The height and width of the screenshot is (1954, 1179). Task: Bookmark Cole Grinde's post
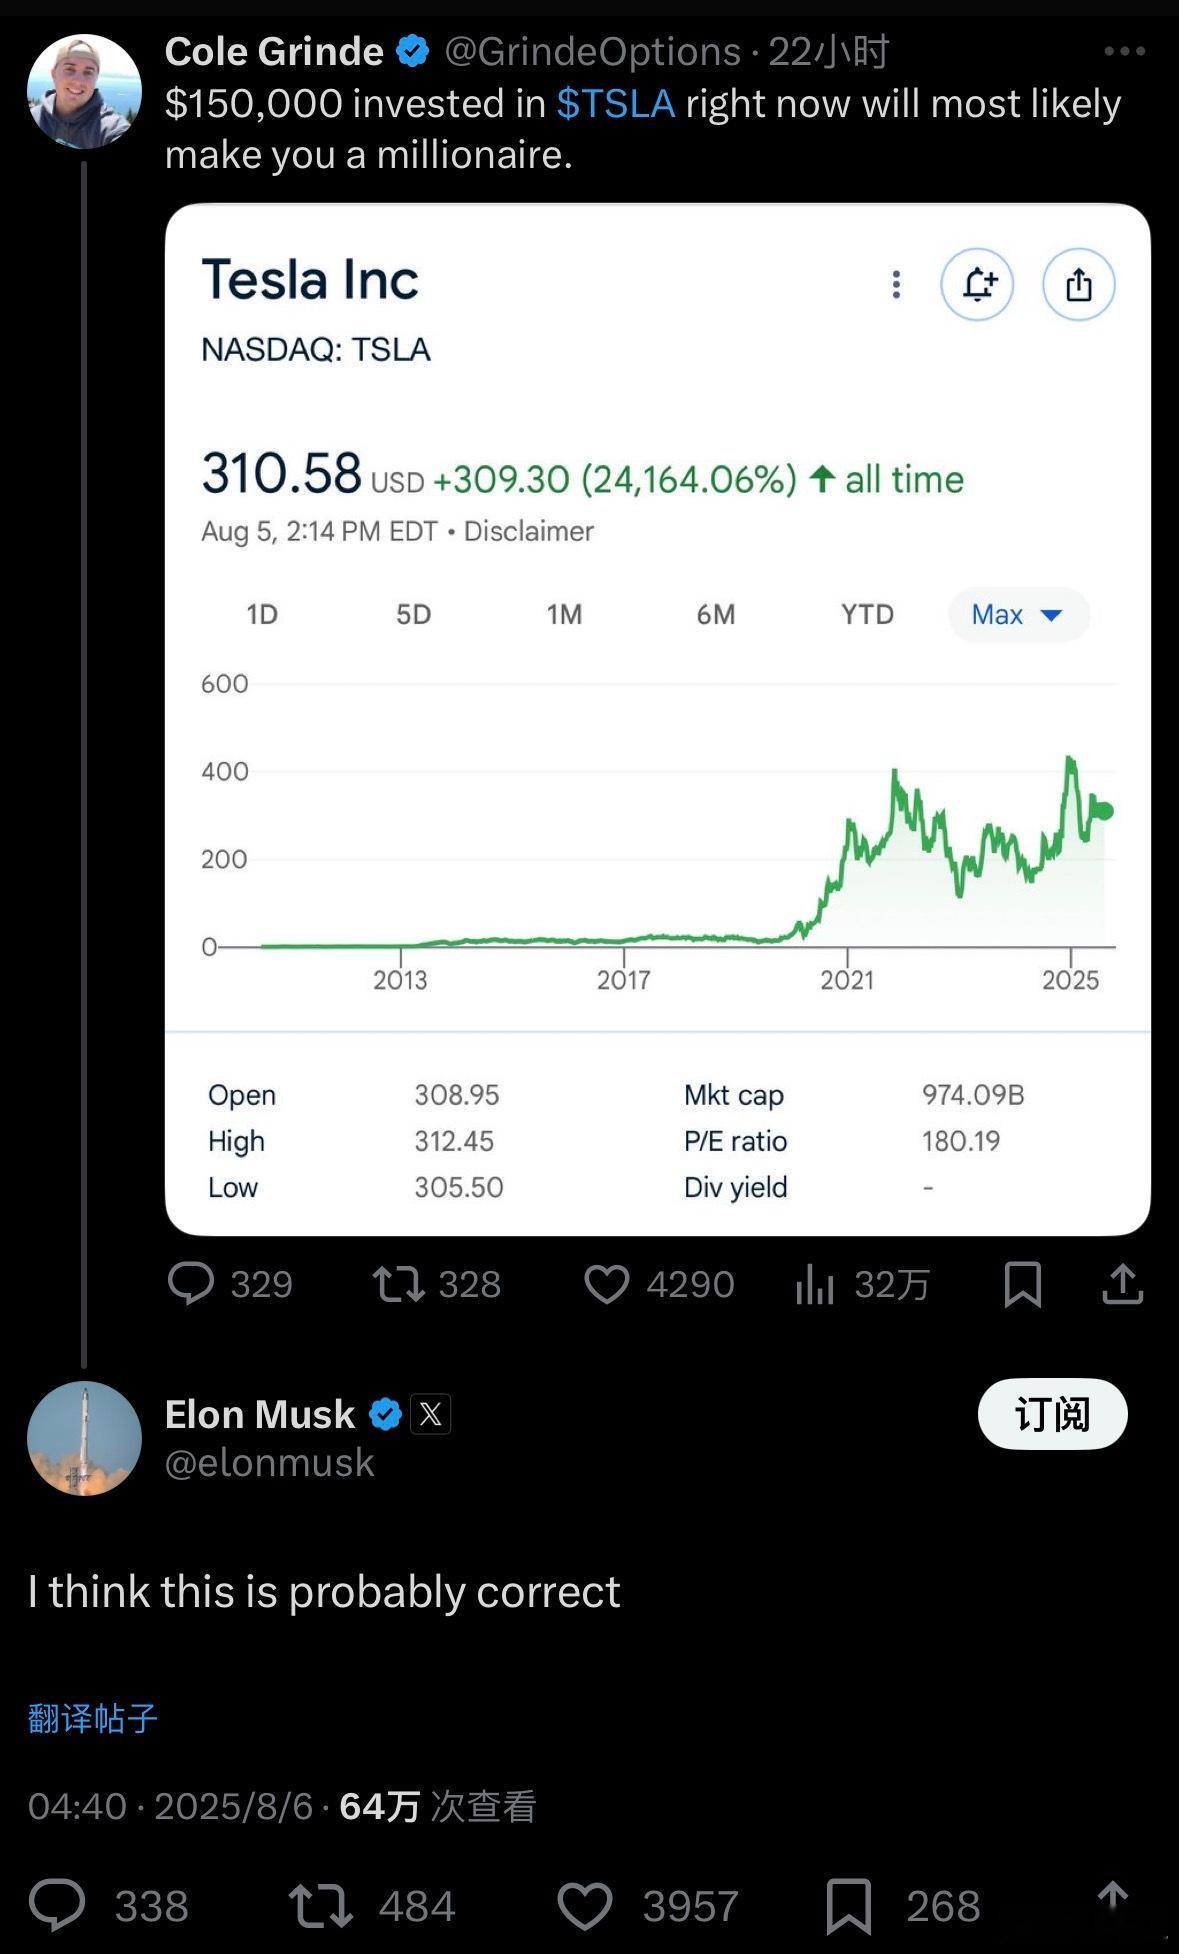(1022, 1284)
